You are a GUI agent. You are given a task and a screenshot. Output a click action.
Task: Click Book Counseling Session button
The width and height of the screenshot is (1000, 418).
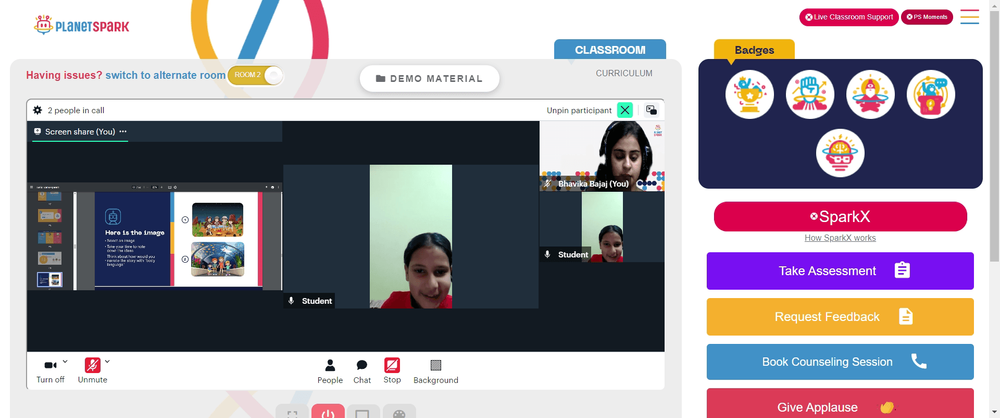[840, 362]
